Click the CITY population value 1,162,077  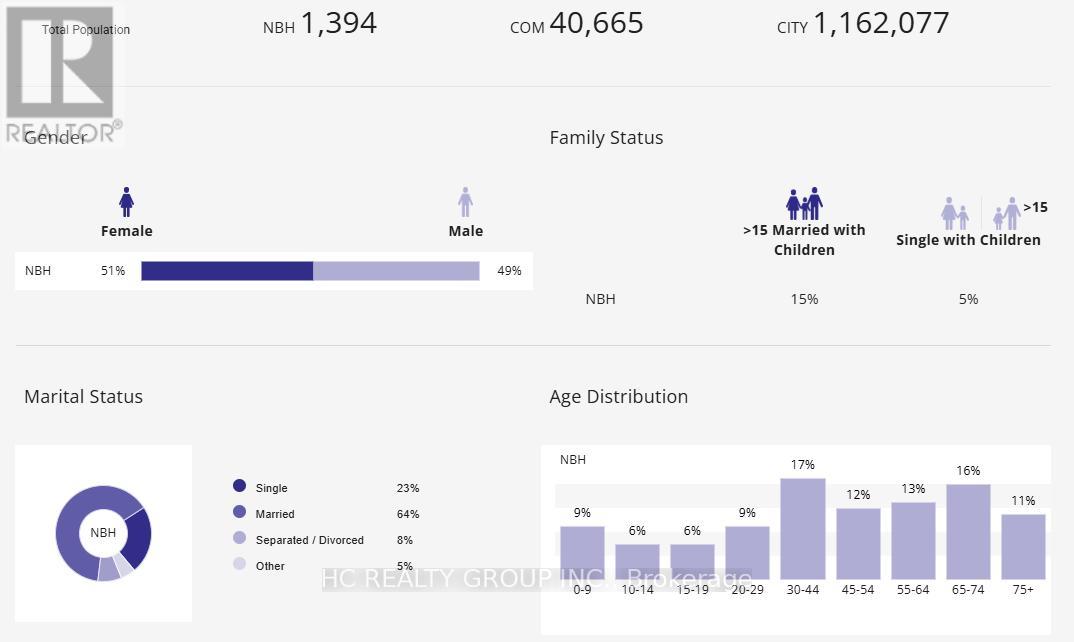click(x=881, y=23)
